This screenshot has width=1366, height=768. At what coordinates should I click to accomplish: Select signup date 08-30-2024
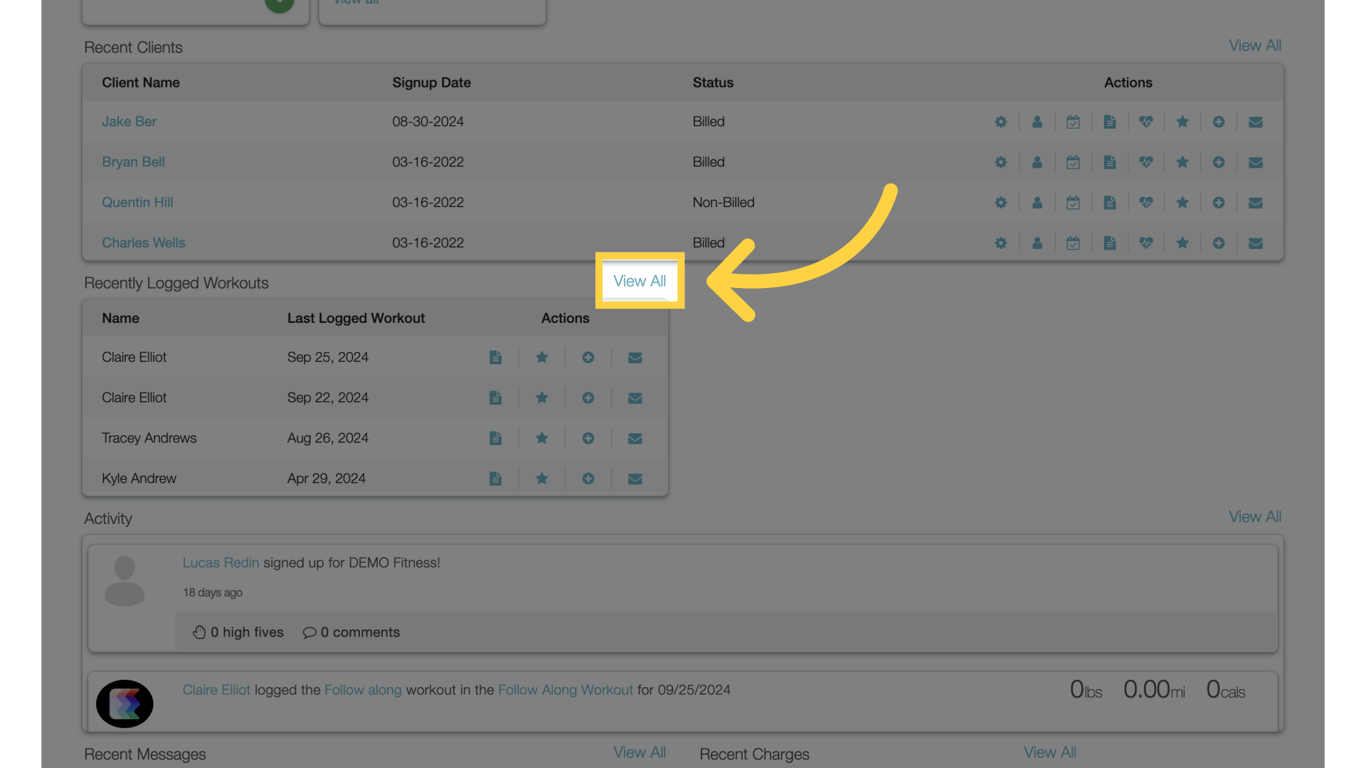click(x=428, y=121)
